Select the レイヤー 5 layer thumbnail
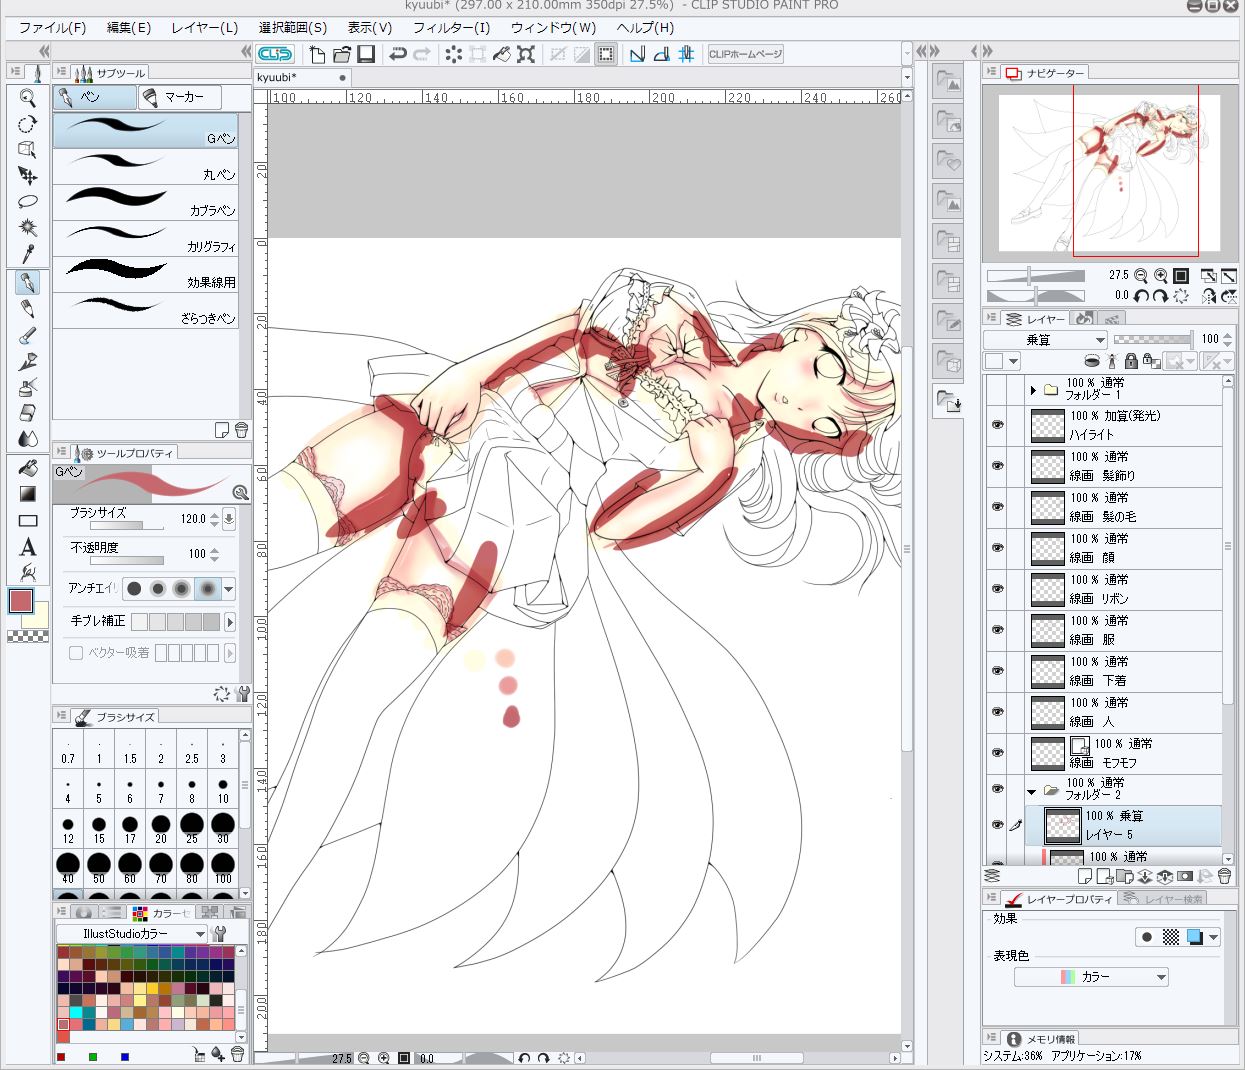1245x1070 pixels. [1063, 825]
